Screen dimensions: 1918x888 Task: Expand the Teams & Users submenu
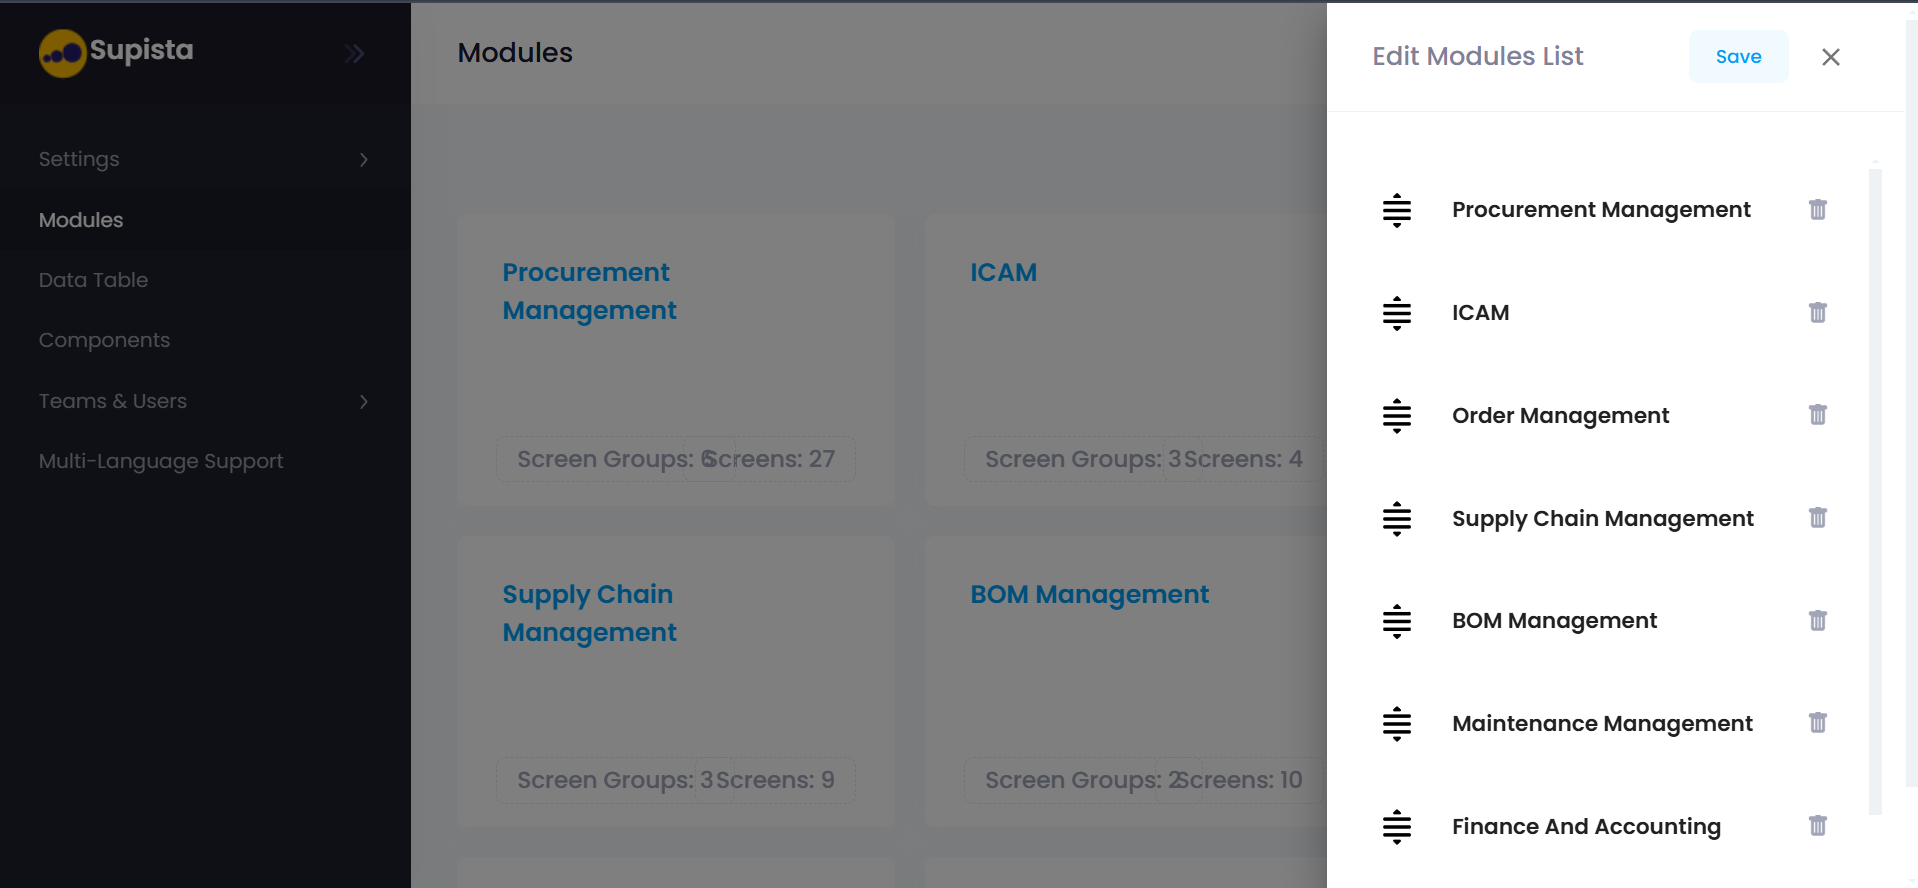tap(364, 402)
